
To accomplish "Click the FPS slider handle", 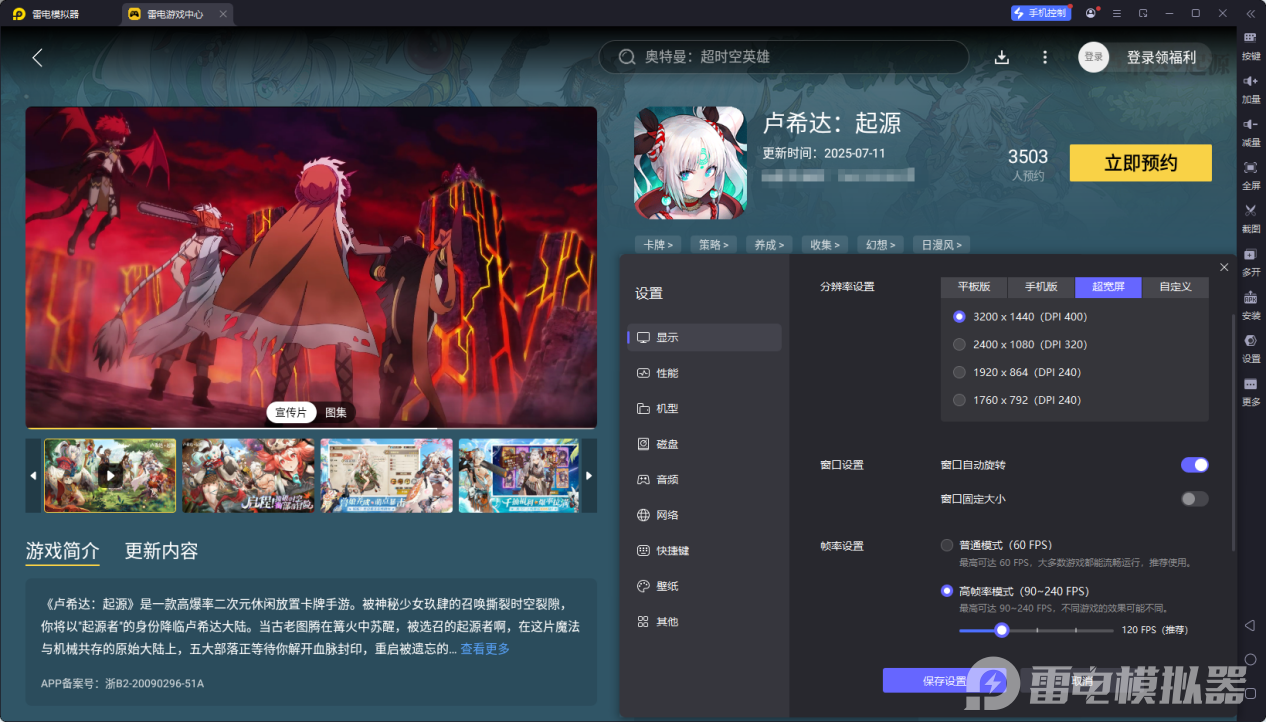I will pos(1001,630).
